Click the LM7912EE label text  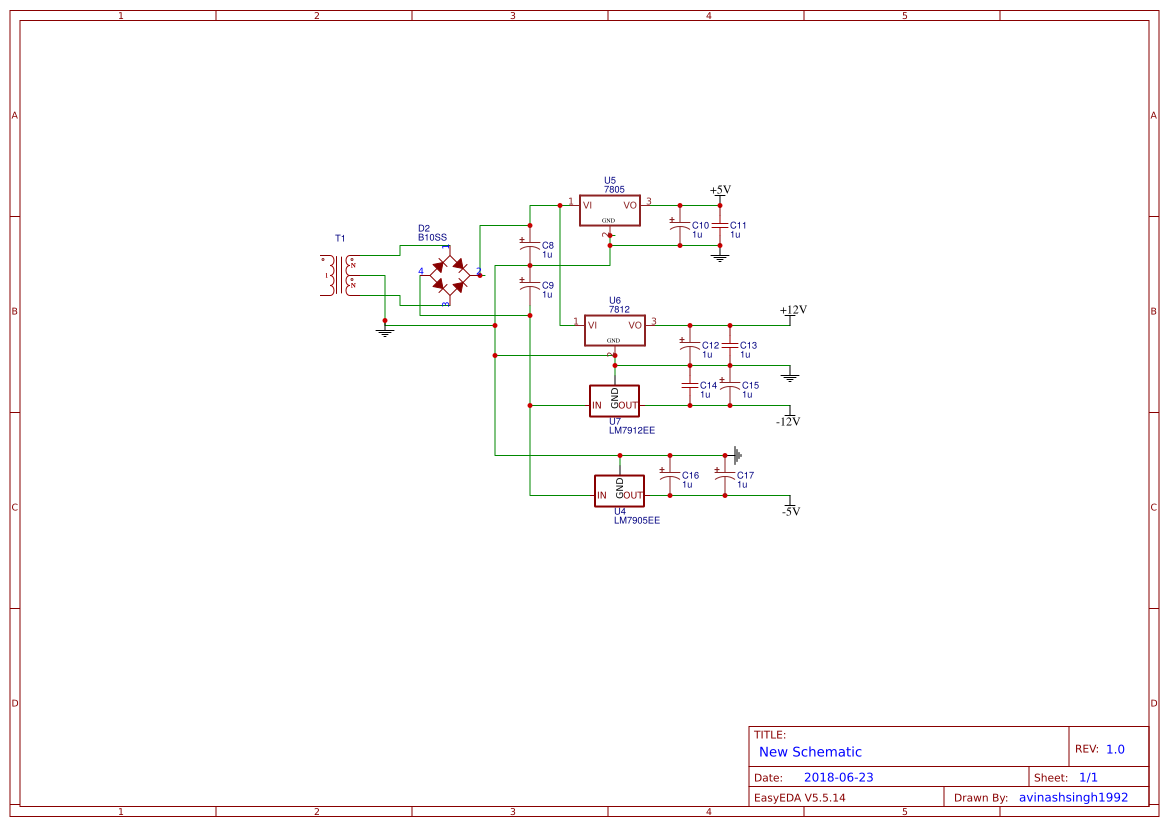pyautogui.click(x=632, y=430)
